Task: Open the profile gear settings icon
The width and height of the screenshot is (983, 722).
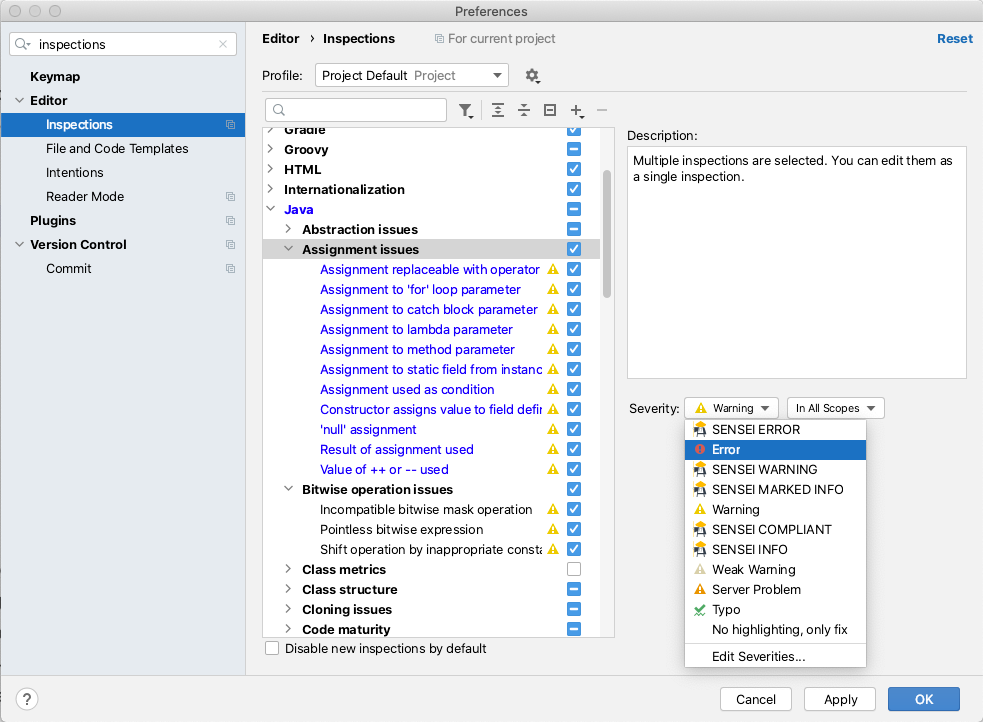Action: (x=532, y=76)
